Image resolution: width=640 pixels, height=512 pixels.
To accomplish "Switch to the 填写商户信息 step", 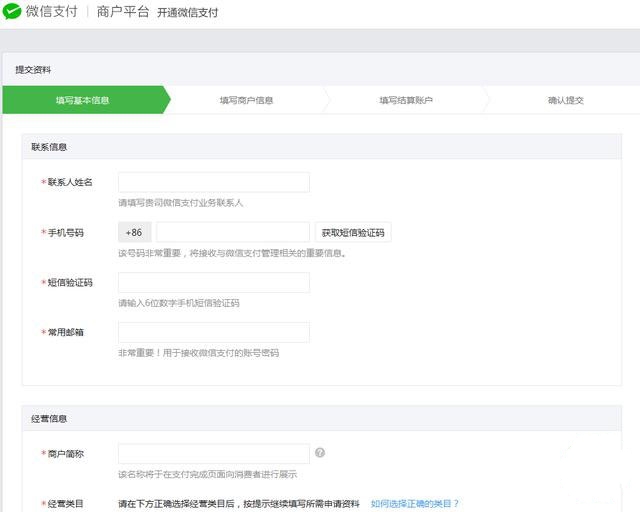I will click(246, 100).
